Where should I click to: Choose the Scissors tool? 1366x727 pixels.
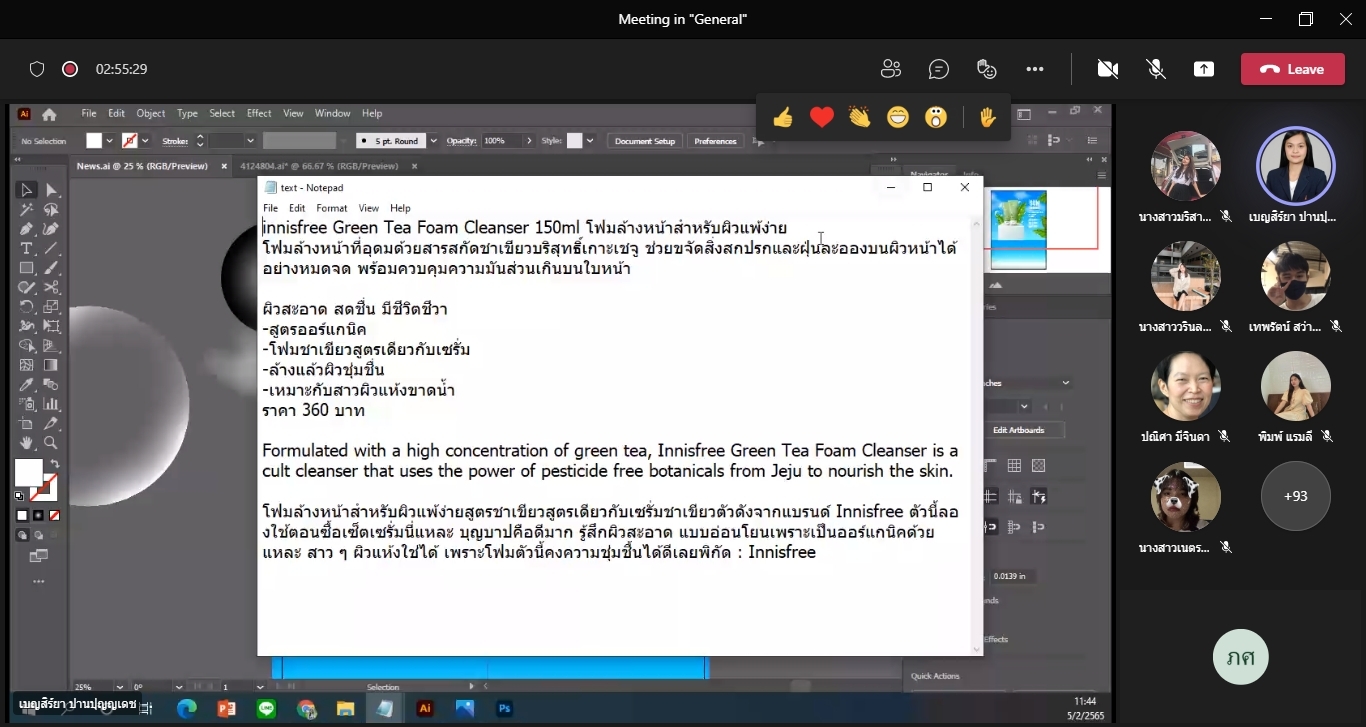[x=51, y=287]
